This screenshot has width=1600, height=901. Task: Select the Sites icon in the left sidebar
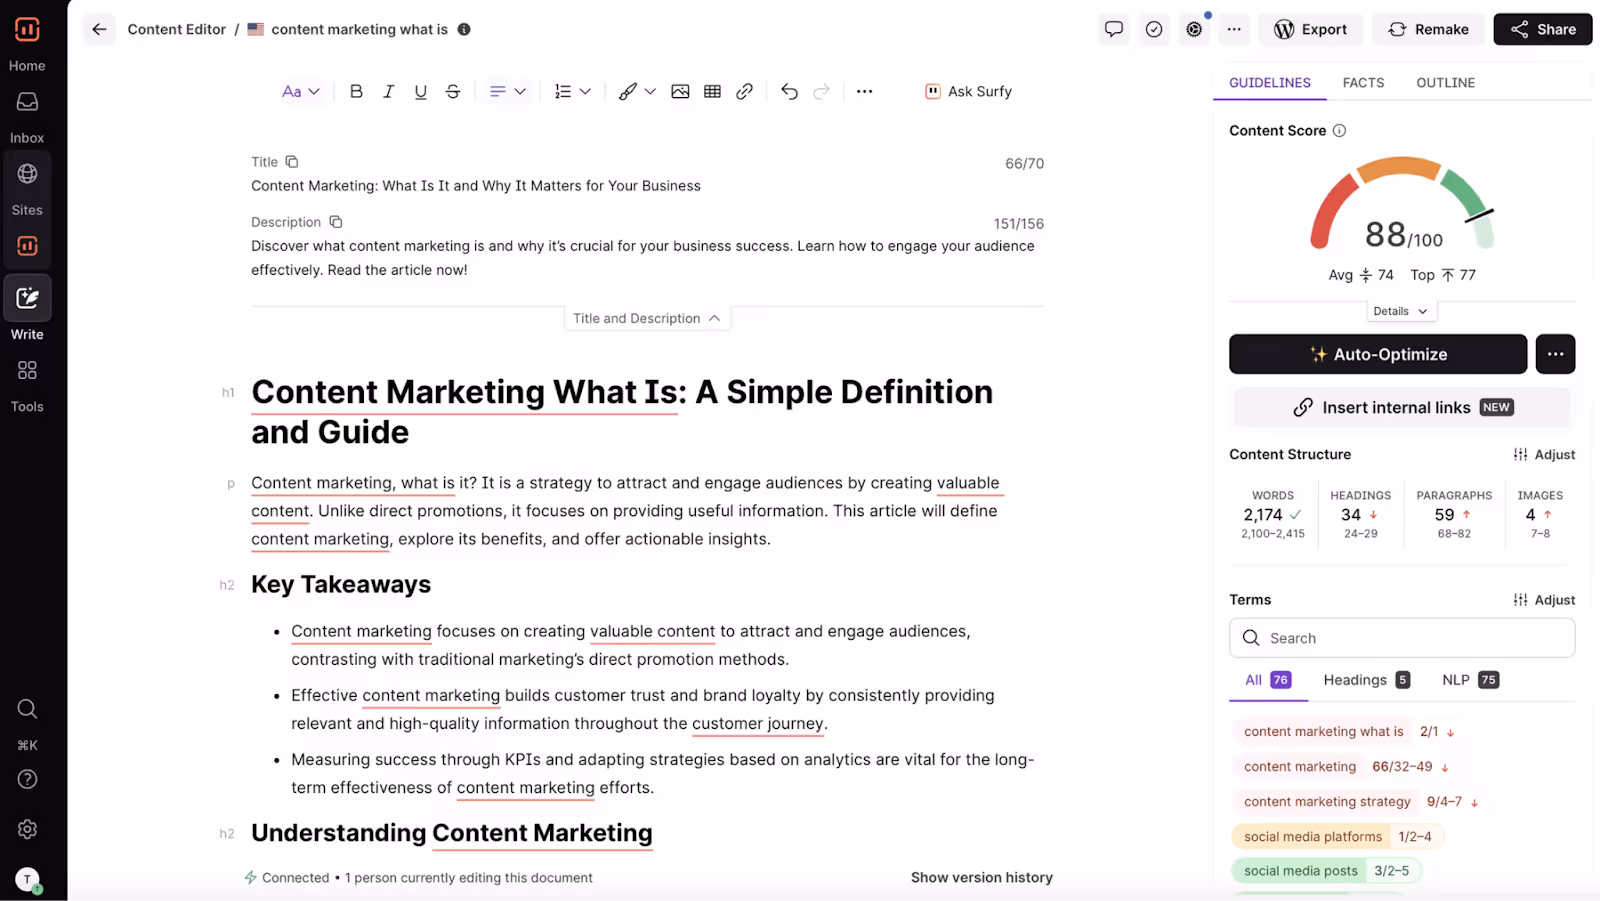[x=27, y=182]
